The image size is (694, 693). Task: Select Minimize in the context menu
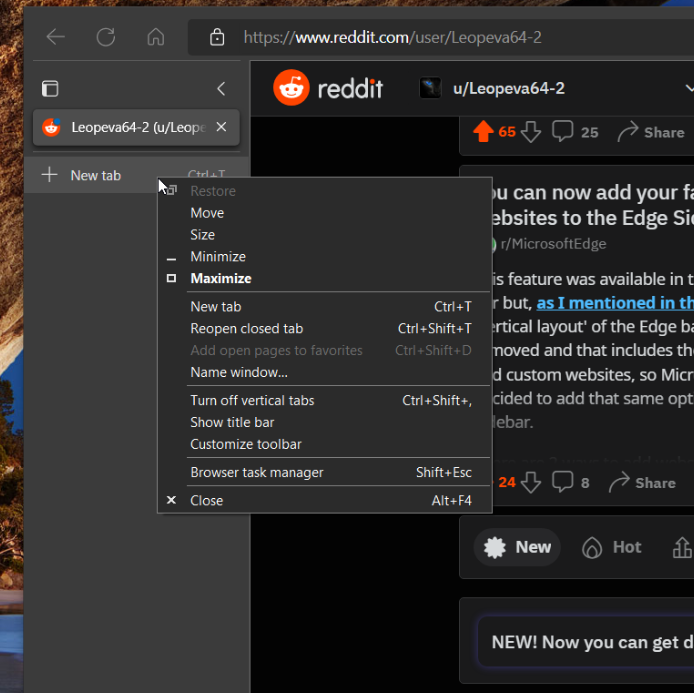click(x=324, y=257)
